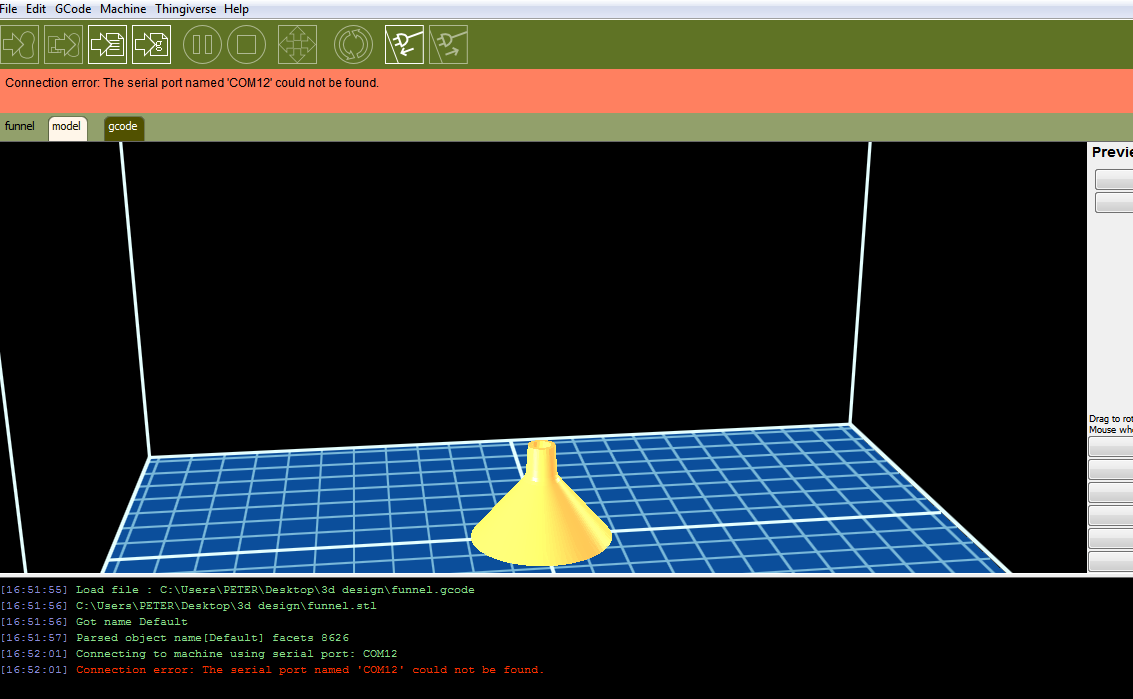Open the Thingiverse menu

click(185, 9)
